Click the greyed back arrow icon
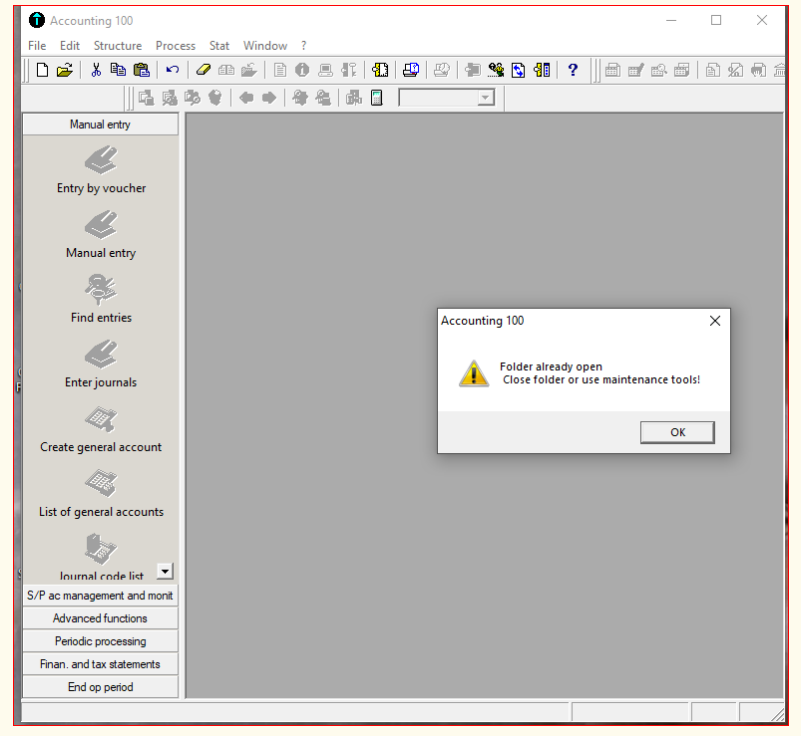801x736 pixels. point(246,98)
